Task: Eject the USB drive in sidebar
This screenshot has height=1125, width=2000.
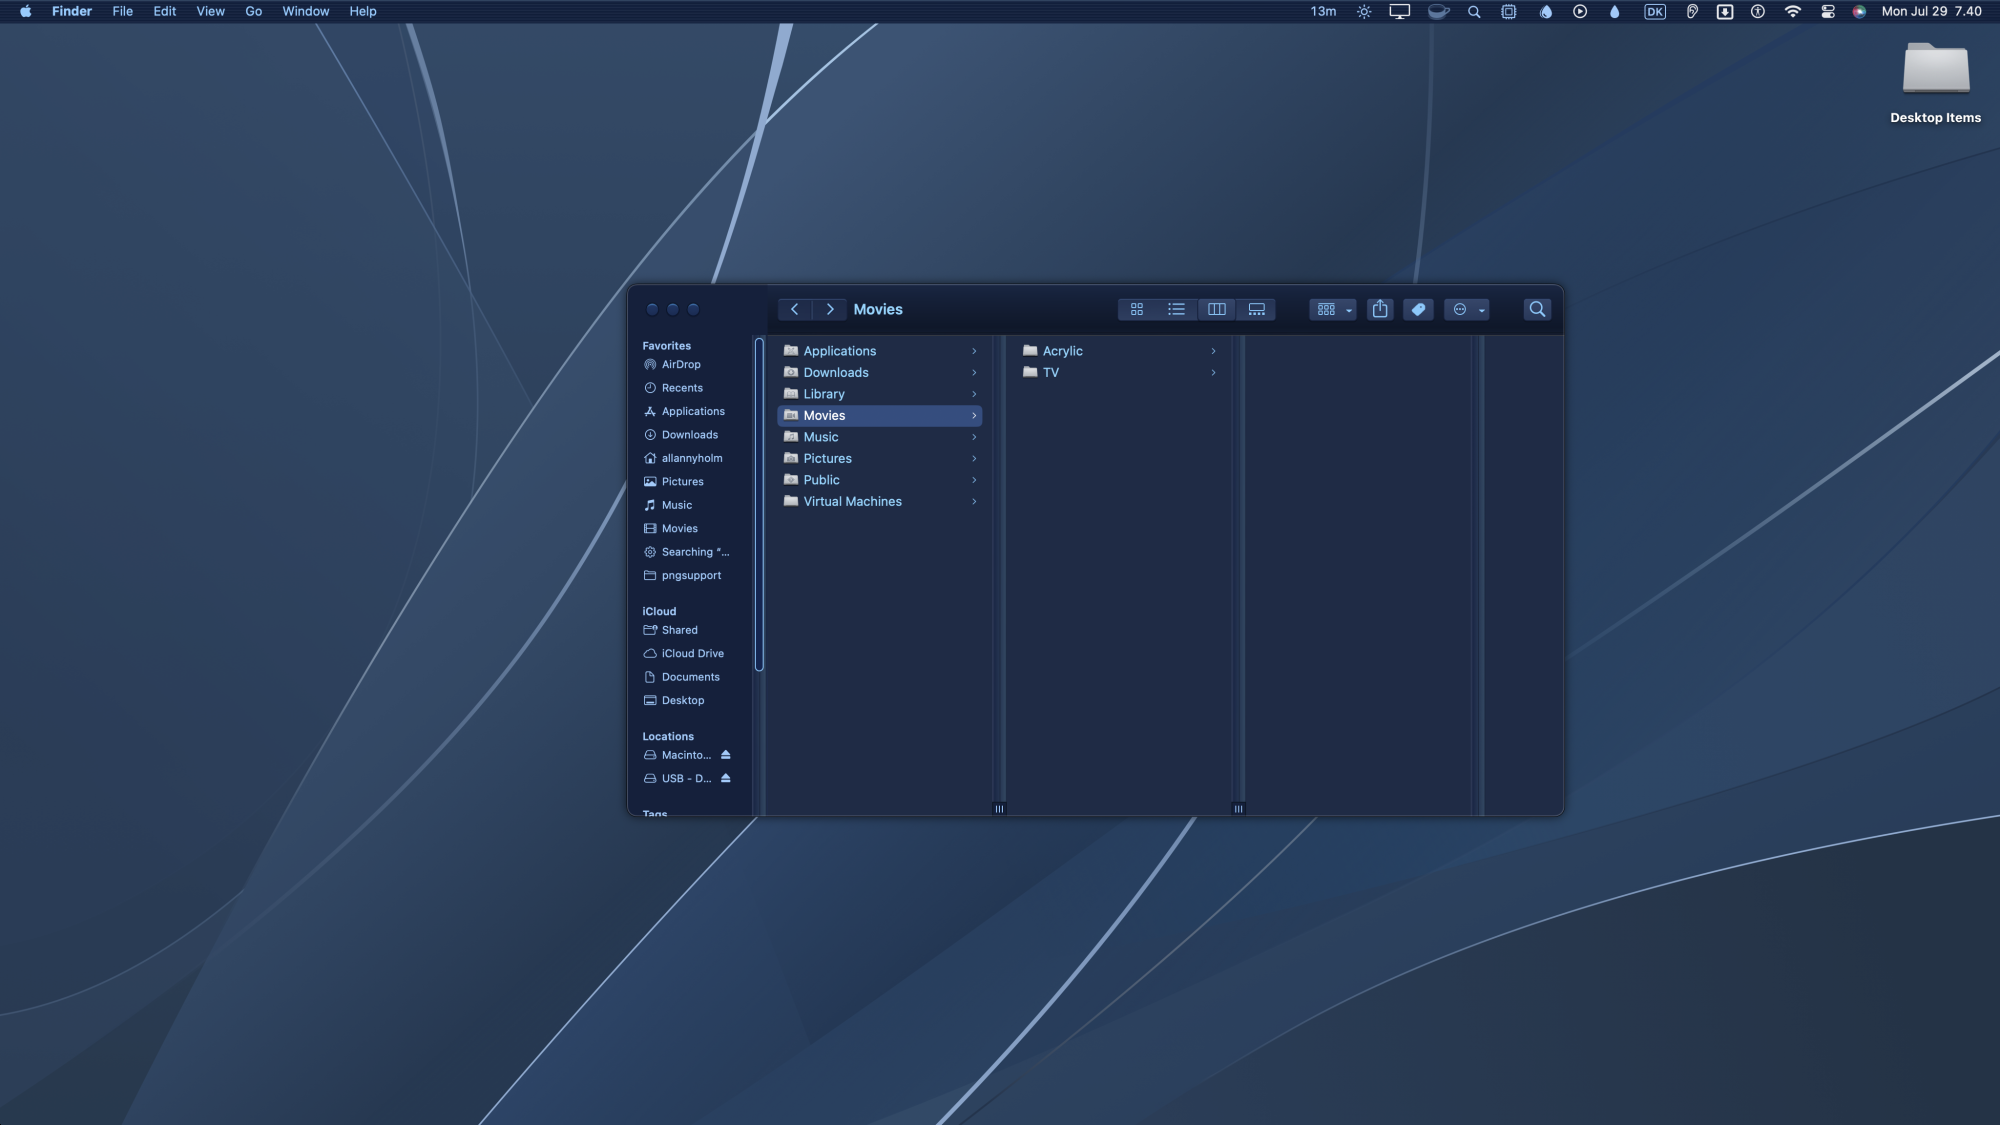Action: pyautogui.click(x=726, y=778)
